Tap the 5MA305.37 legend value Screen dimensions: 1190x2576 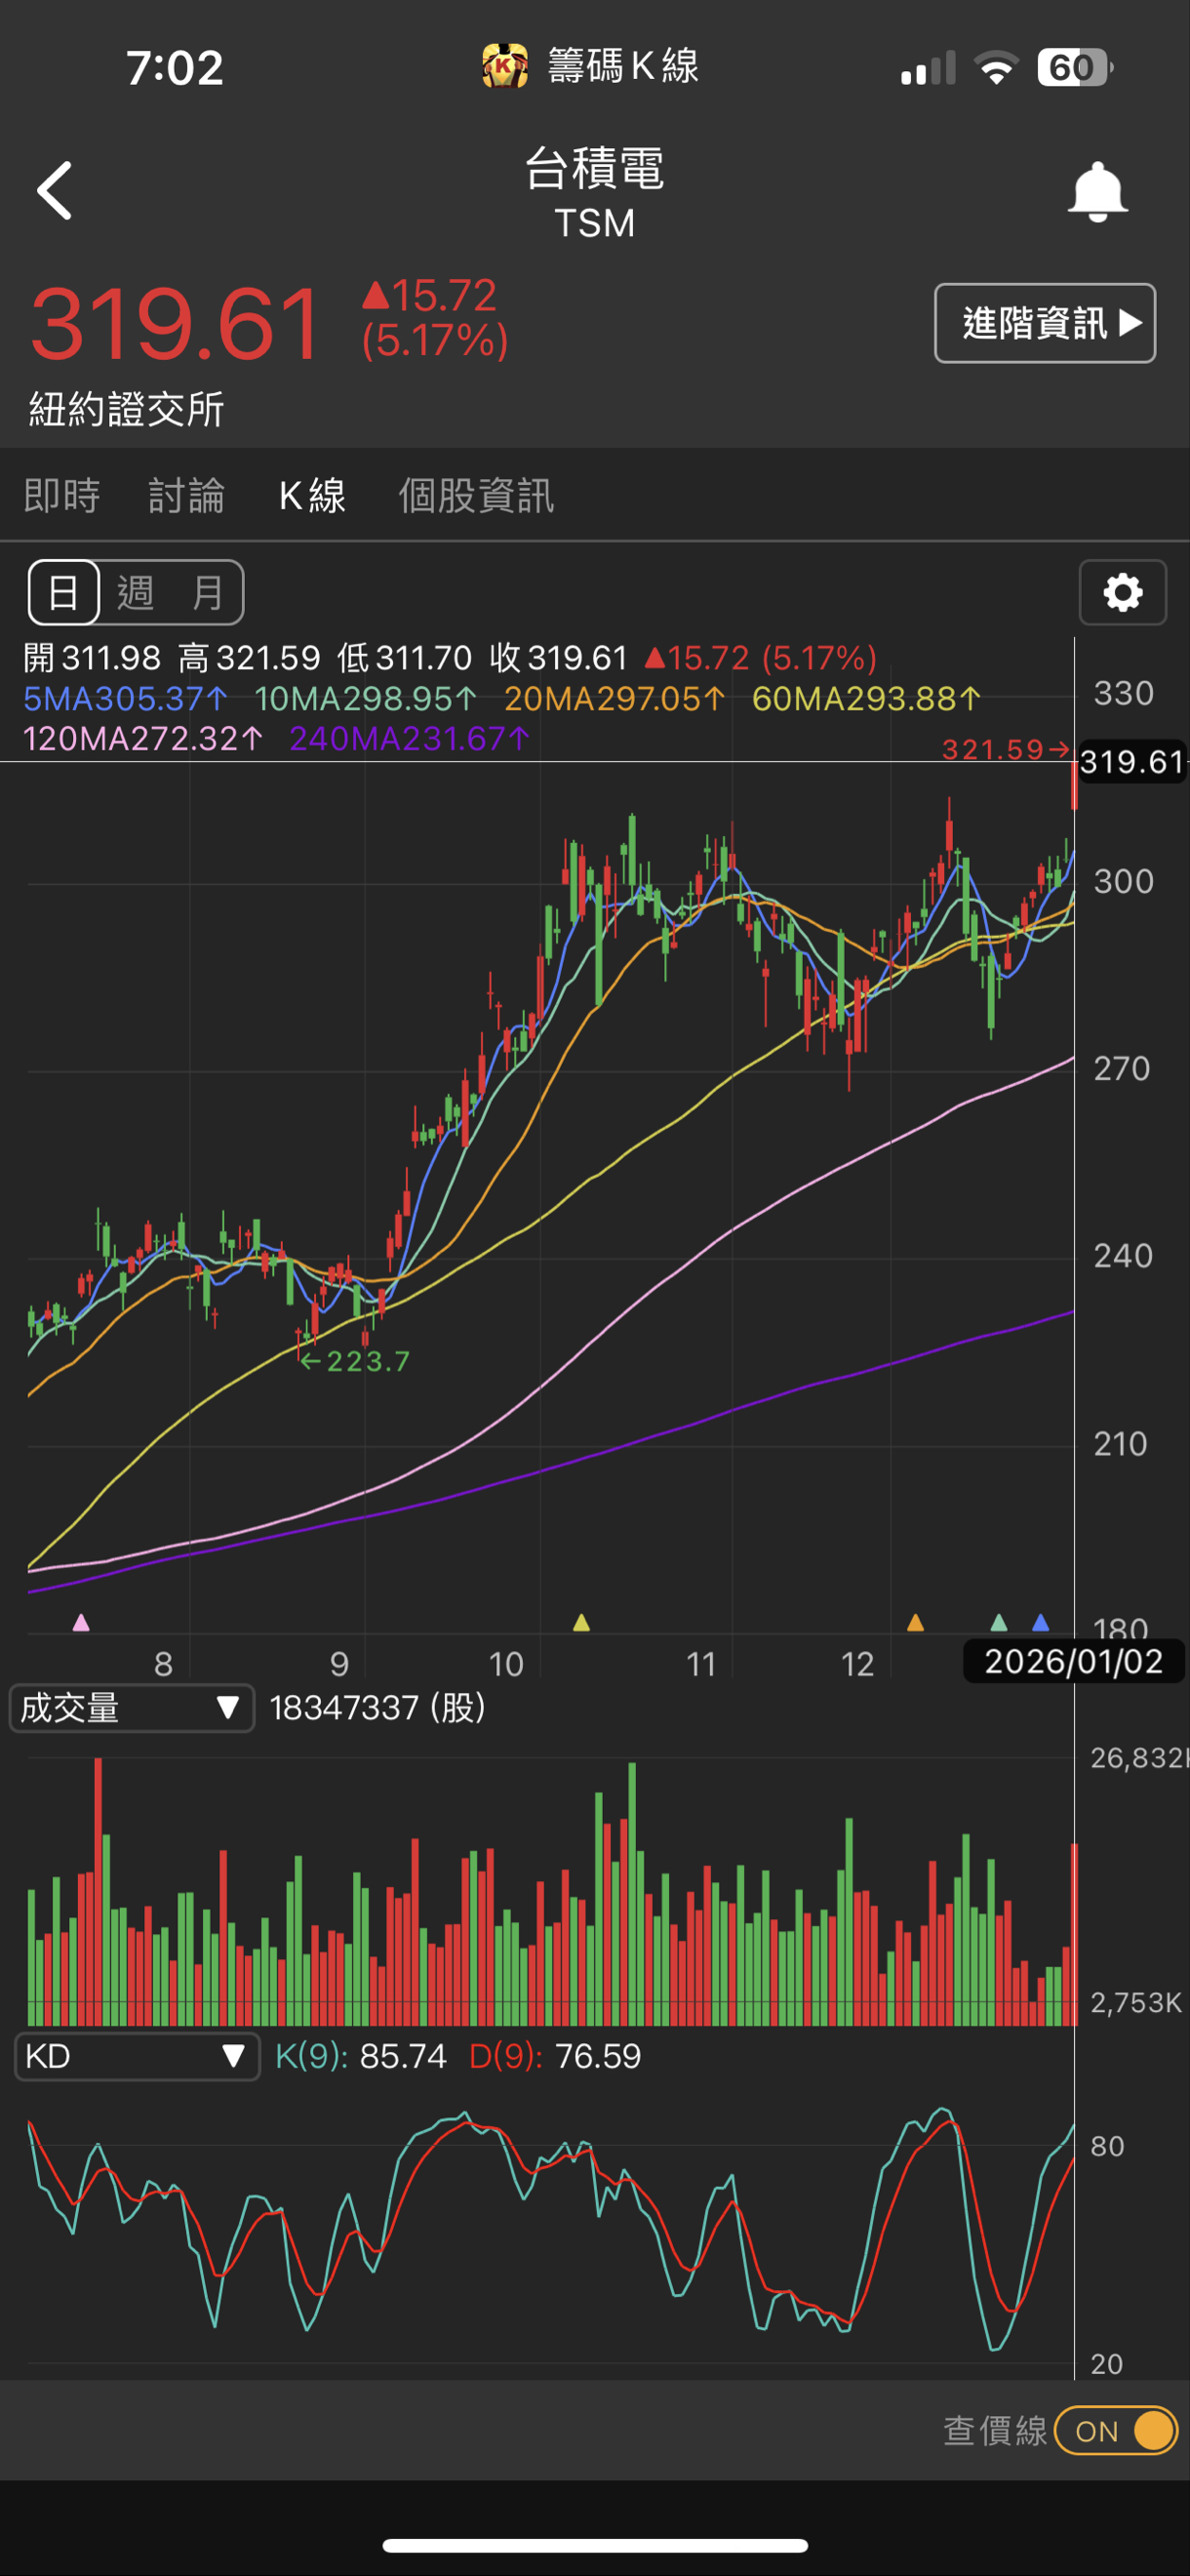tap(125, 699)
